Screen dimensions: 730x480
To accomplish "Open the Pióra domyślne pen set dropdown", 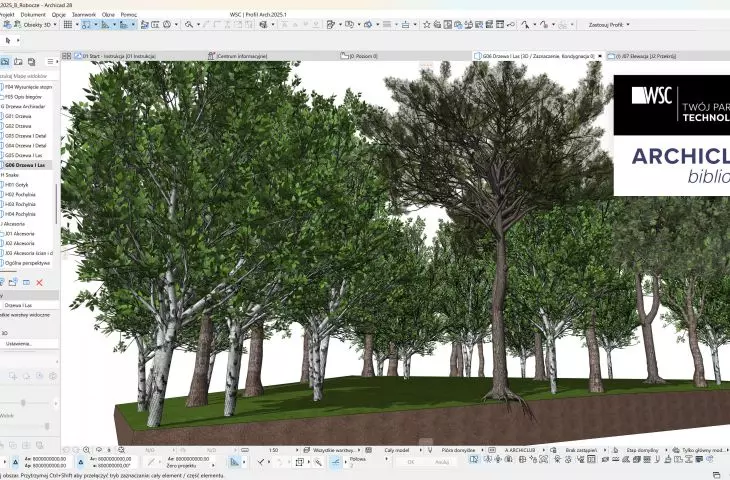I will point(458,450).
